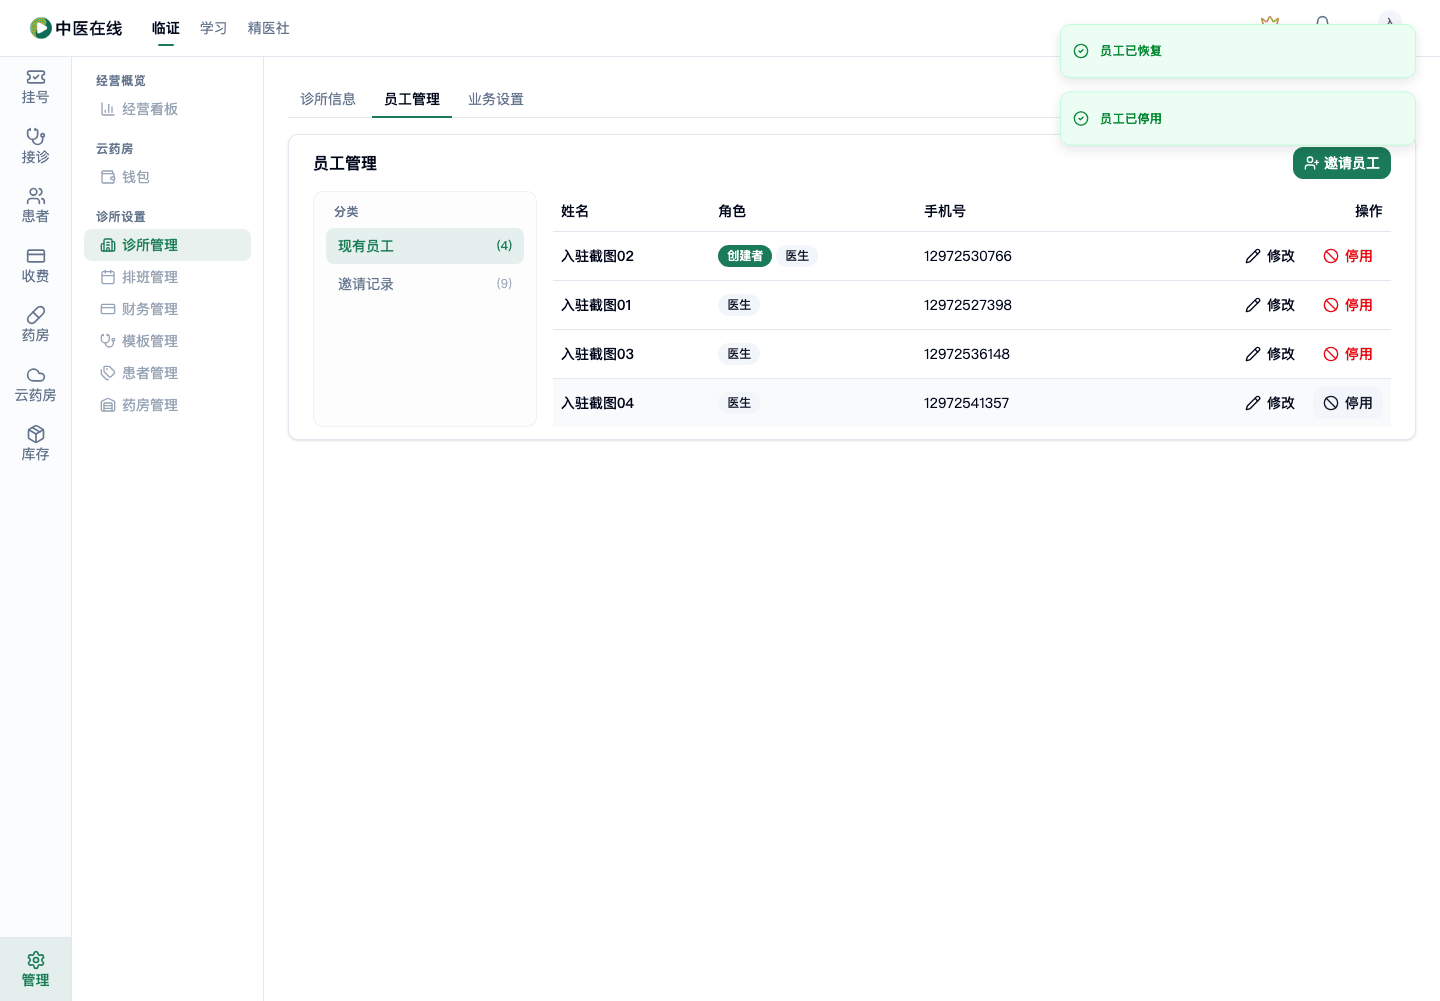
Task: Click the 邀请员工 button
Action: [1342, 163]
